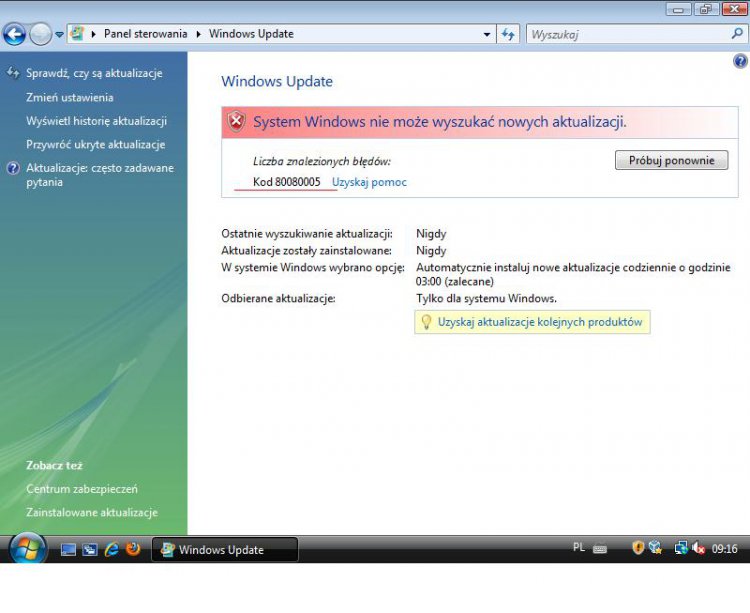This screenshot has height=613, width=750.
Task: Select Windows Update taskbar button
Action: 225,549
